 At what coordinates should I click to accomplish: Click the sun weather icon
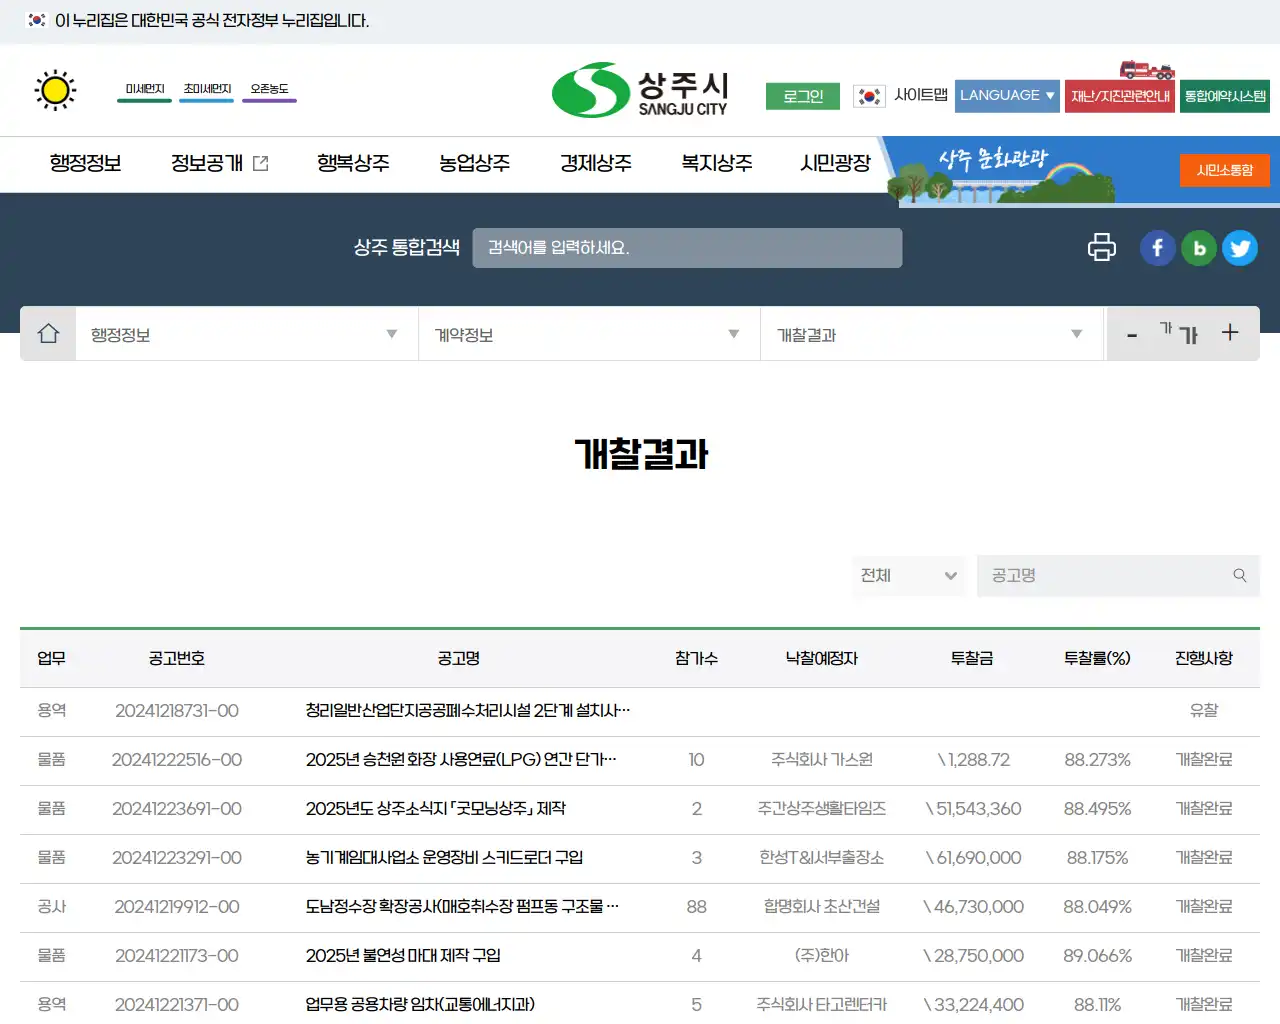[x=55, y=91]
